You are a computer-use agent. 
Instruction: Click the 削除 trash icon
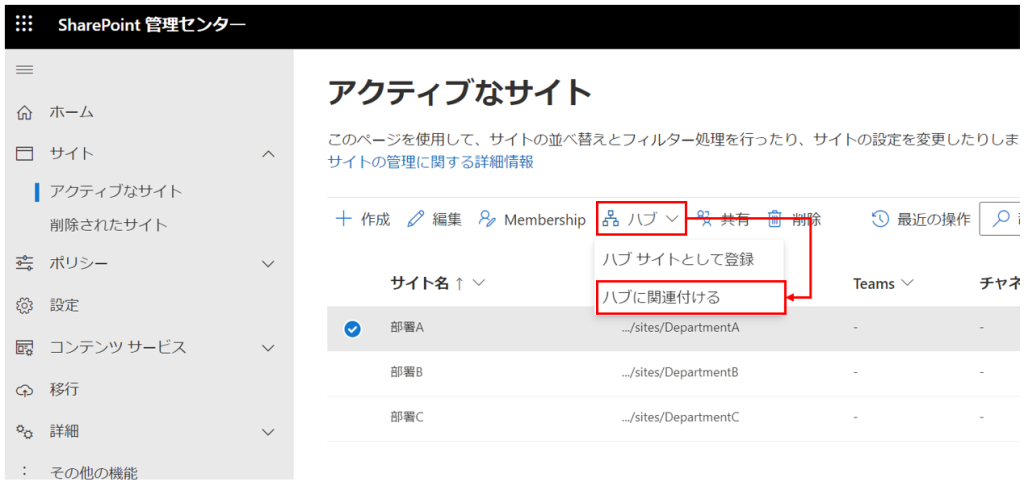[x=774, y=219]
